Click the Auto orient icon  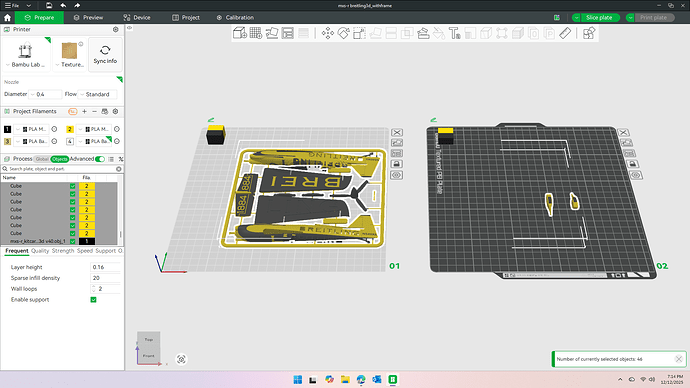[x=272, y=33]
